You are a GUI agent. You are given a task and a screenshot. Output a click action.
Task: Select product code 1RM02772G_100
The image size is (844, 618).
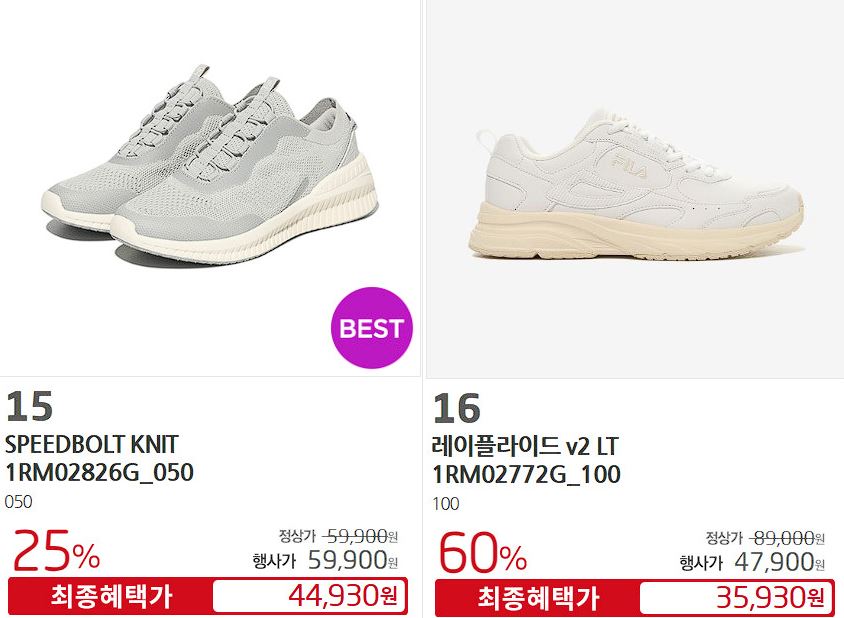526,475
